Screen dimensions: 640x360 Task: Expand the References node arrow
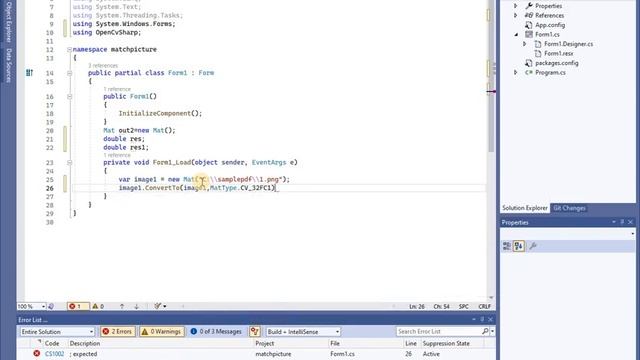[x=516, y=16]
